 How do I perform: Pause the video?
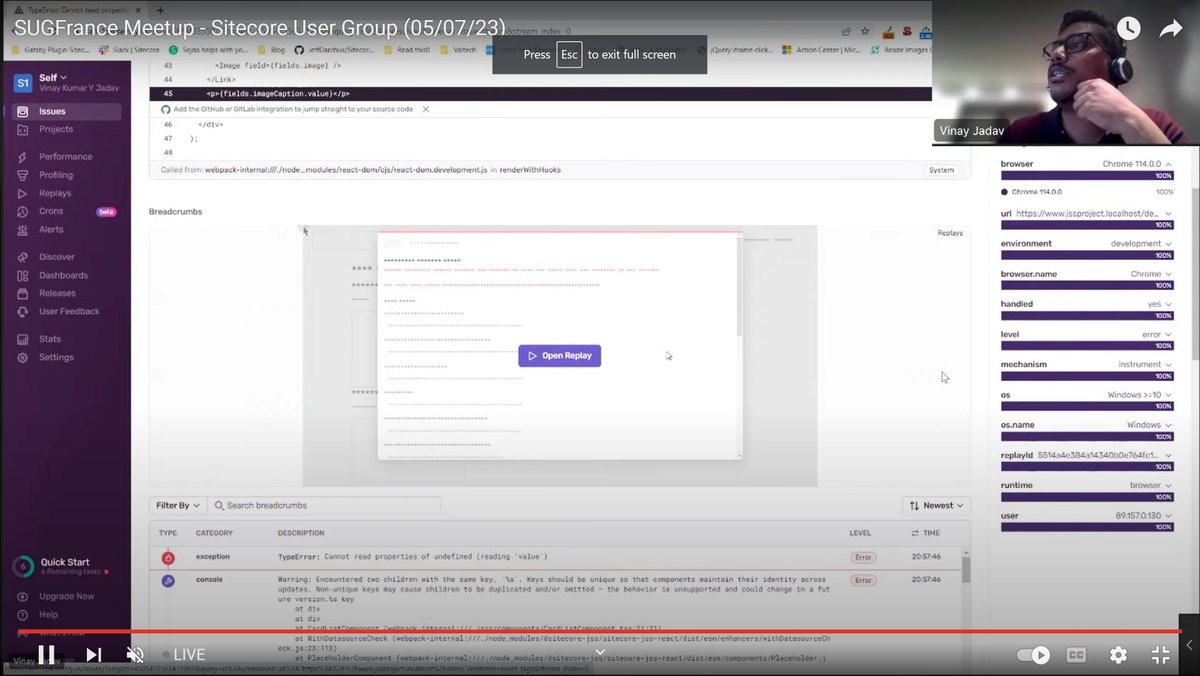pyautogui.click(x=46, y=655)
